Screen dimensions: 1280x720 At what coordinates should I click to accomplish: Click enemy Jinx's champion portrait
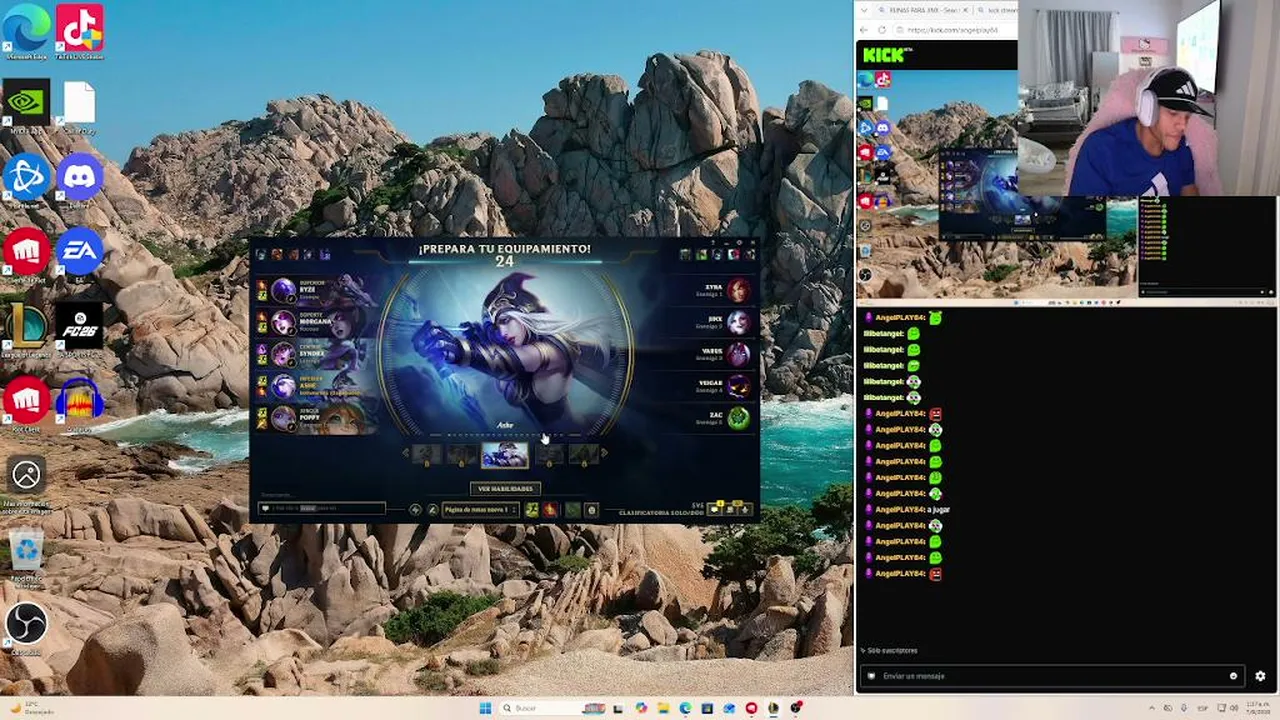coord(738,322)
